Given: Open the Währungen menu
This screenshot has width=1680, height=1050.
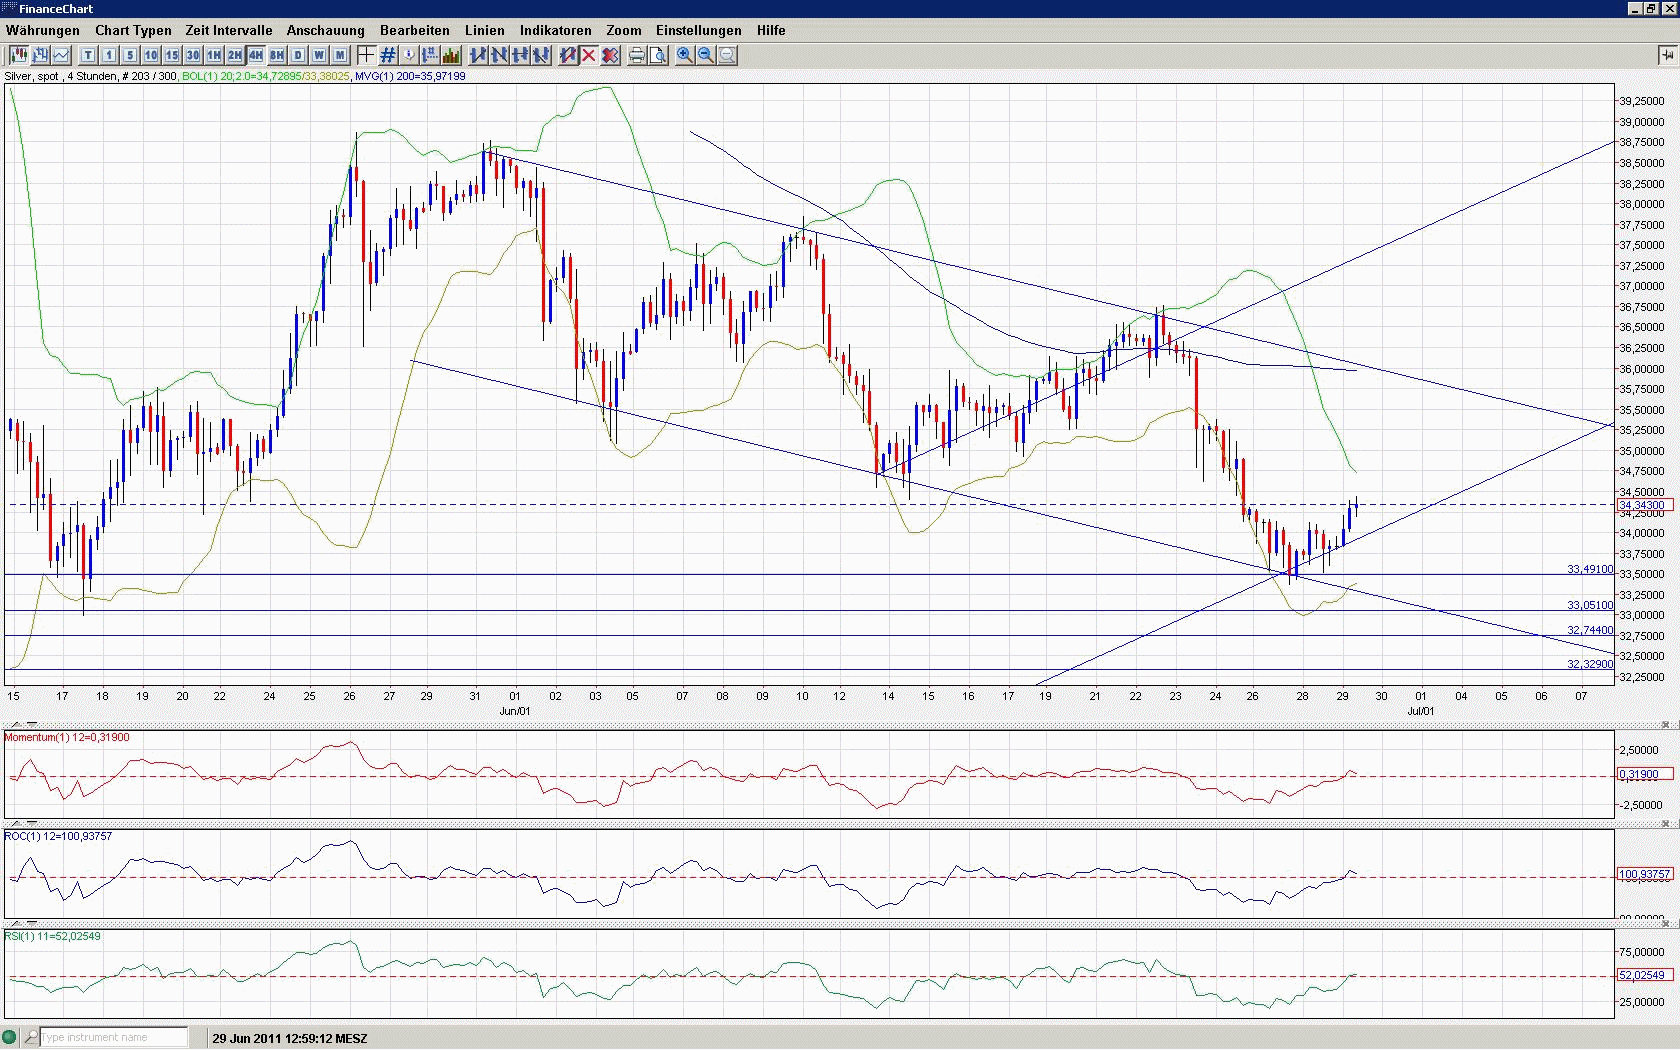Looking at the screenshot, I should tap(43, 30).
